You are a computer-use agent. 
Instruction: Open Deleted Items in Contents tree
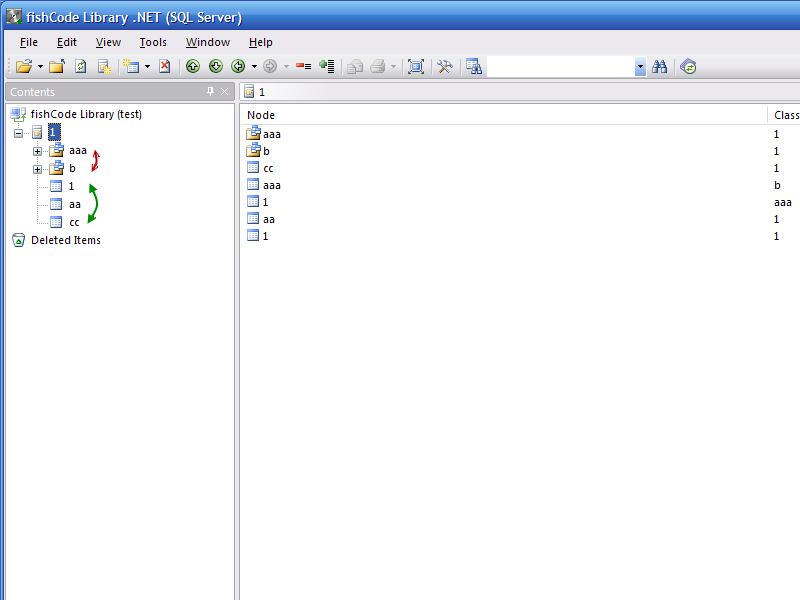click(x=66, y=240)
